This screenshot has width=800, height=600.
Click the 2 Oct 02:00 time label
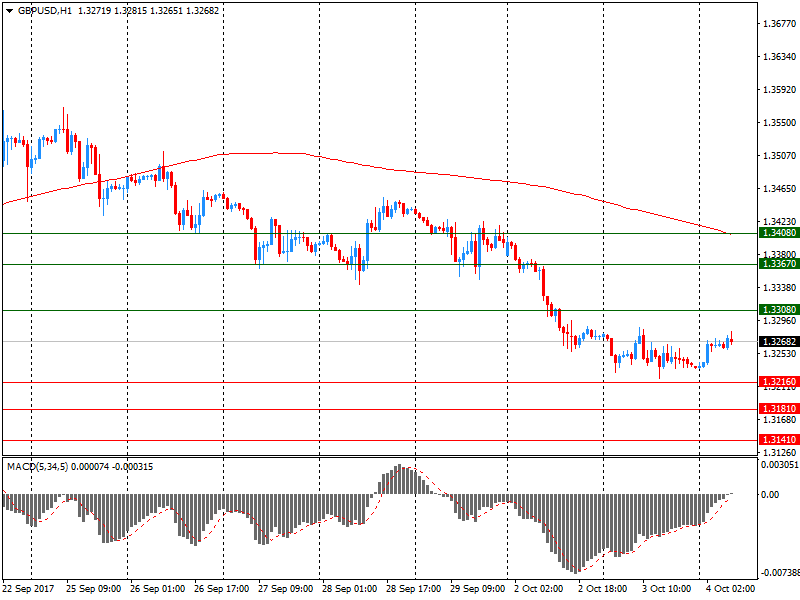(539, 589)
